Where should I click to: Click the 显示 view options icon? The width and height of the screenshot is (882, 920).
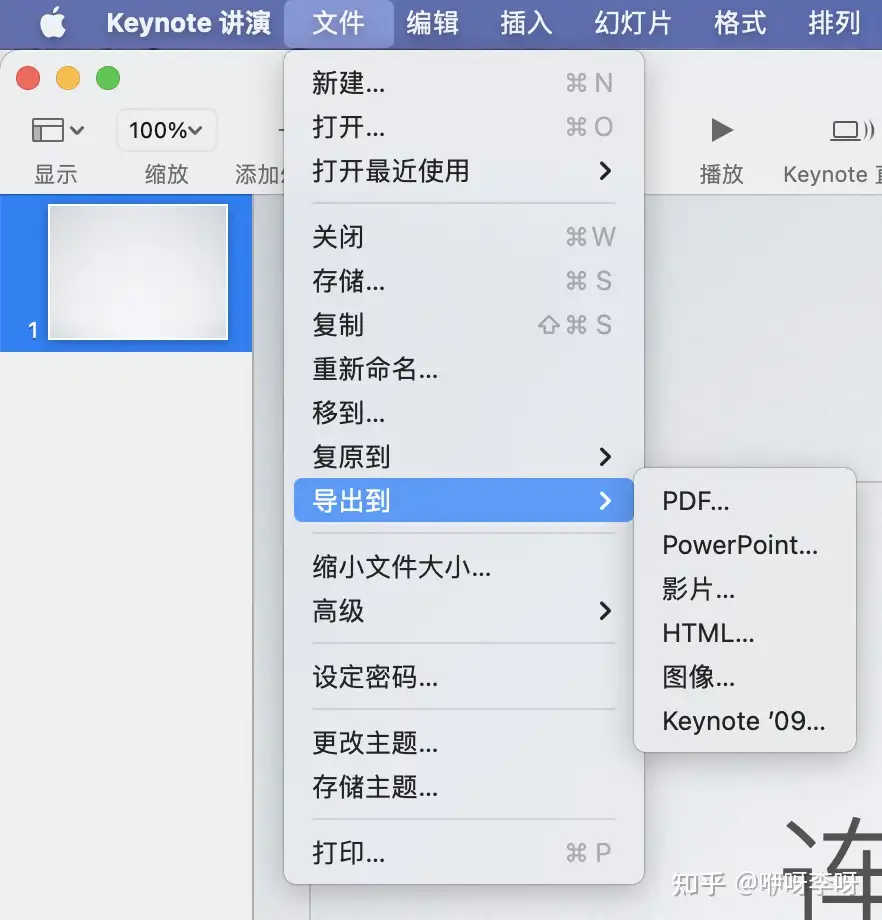pyautogui.click(x=57, y=130)
